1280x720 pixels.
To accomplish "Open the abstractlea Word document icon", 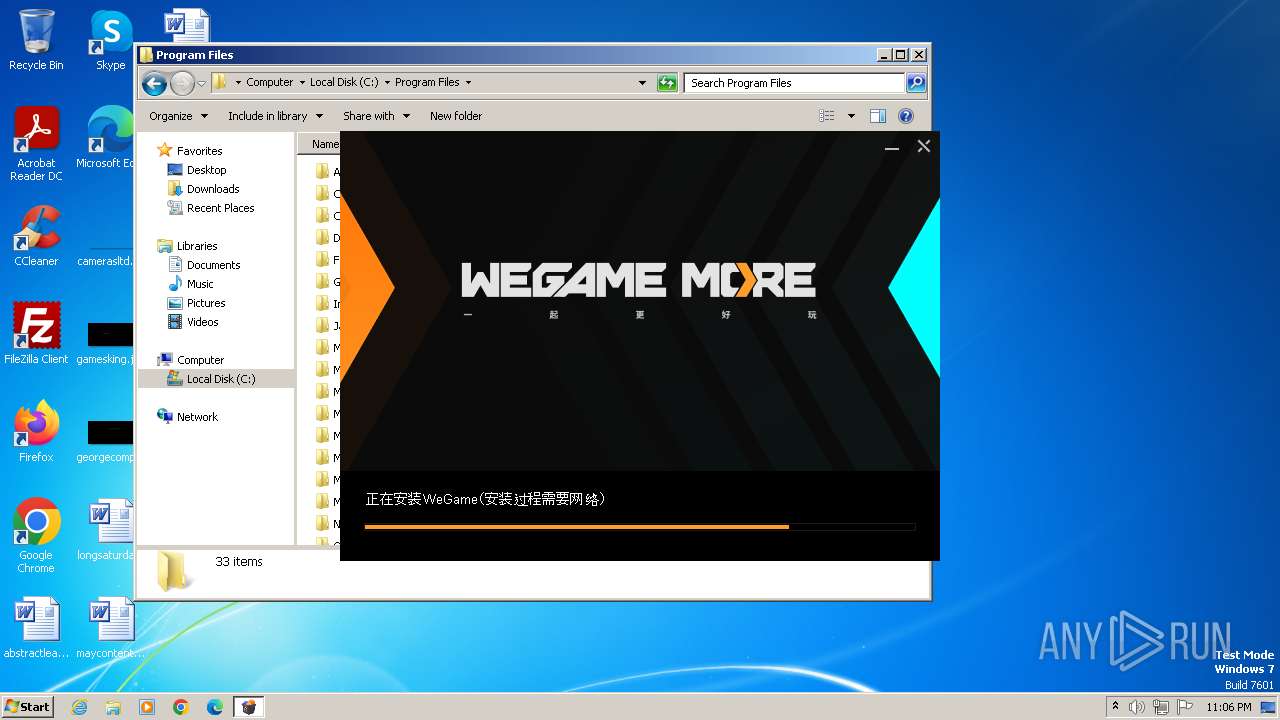I will coord(36,628).
